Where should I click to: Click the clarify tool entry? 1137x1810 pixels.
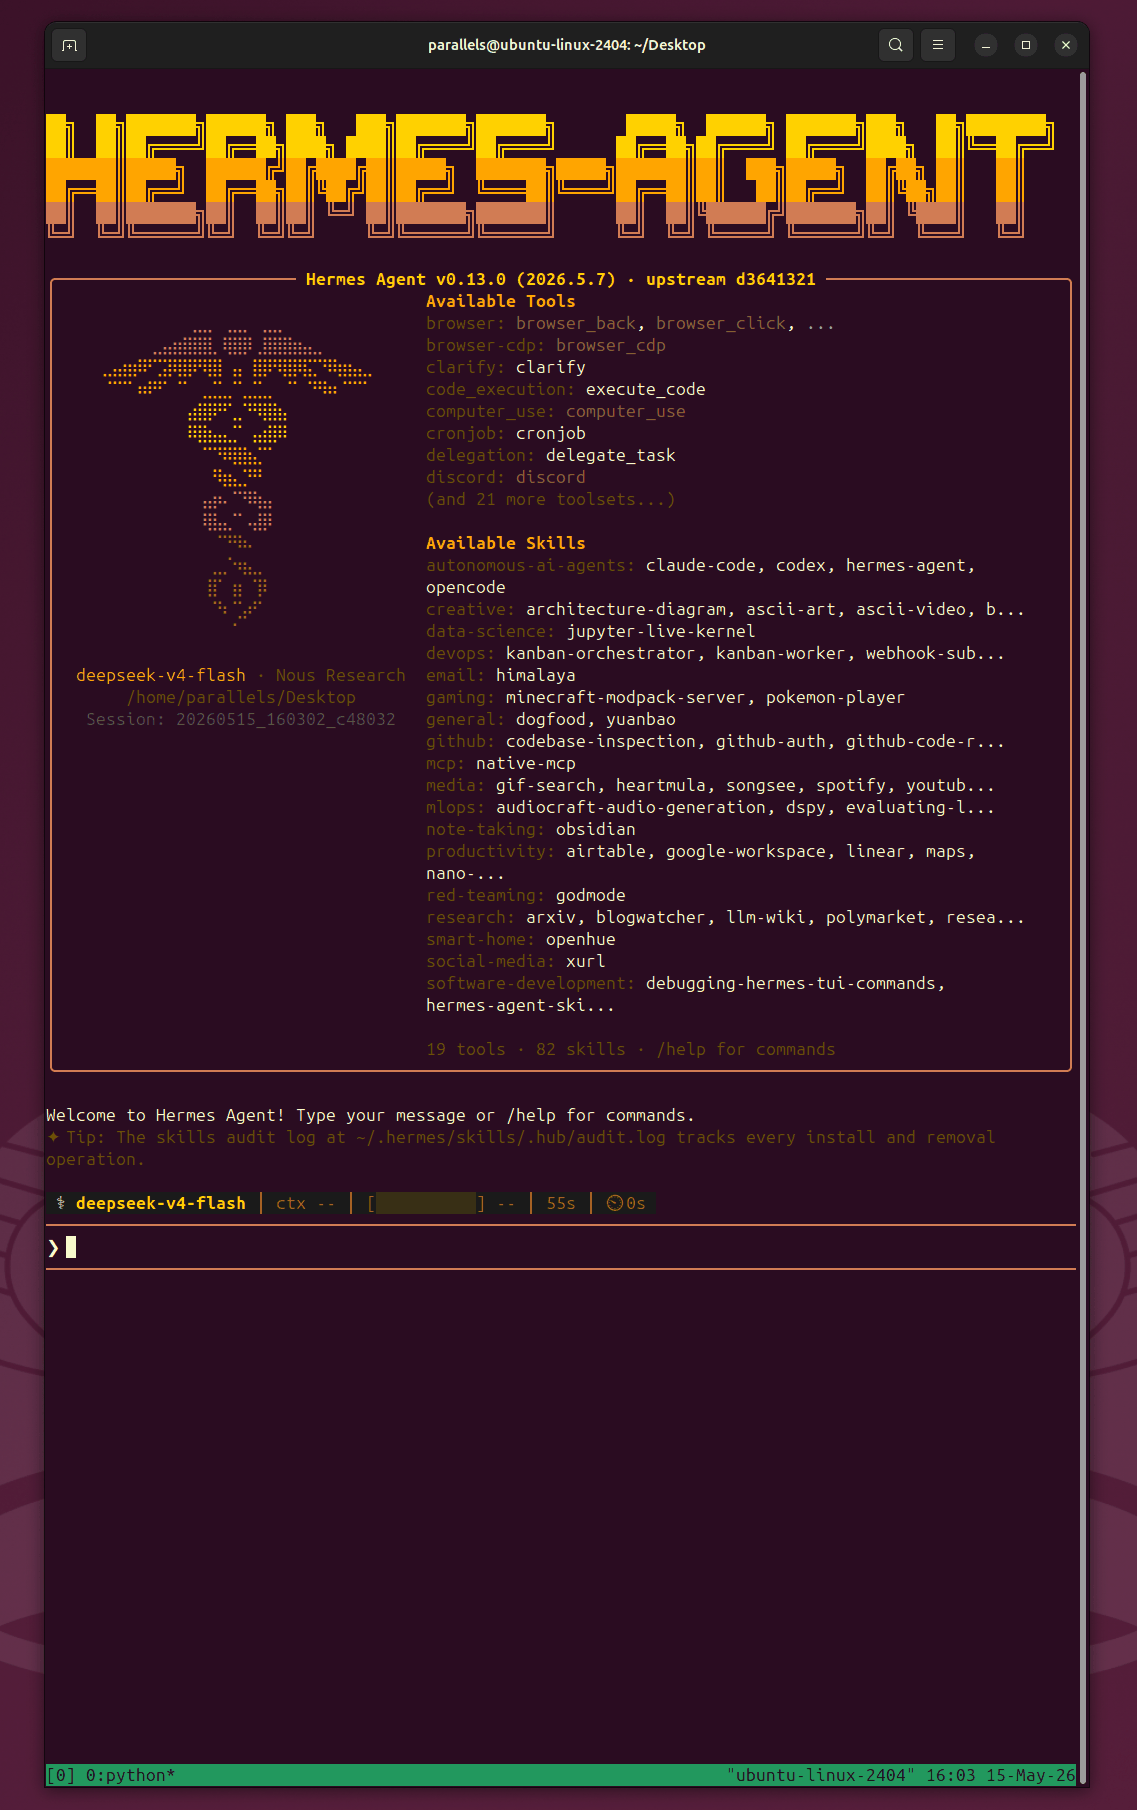tap(551, 367)
